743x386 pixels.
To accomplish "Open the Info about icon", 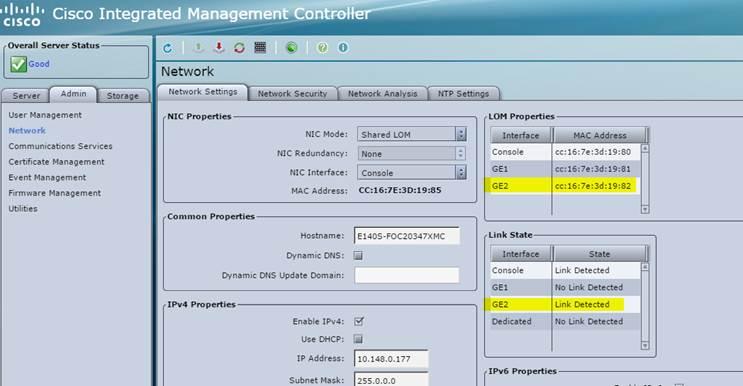I will [343, 47].
